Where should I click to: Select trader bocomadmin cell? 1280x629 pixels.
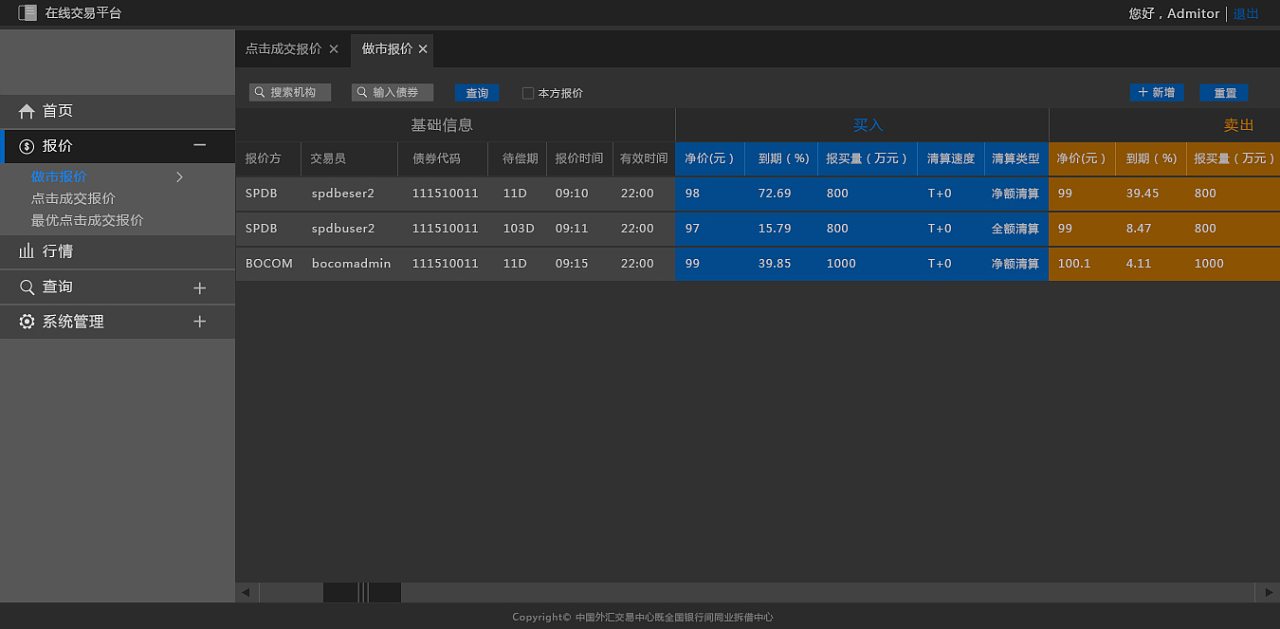pyautogui.click(x=351, y=263)
